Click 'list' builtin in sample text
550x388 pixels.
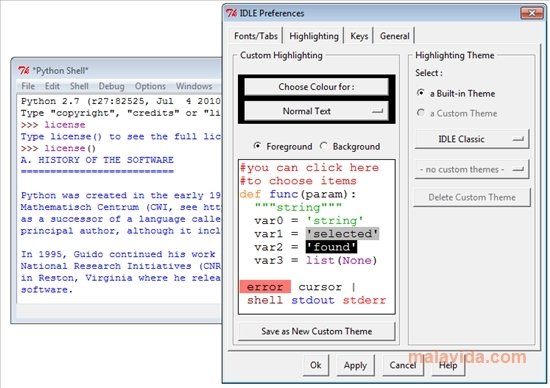coord(320,261)
